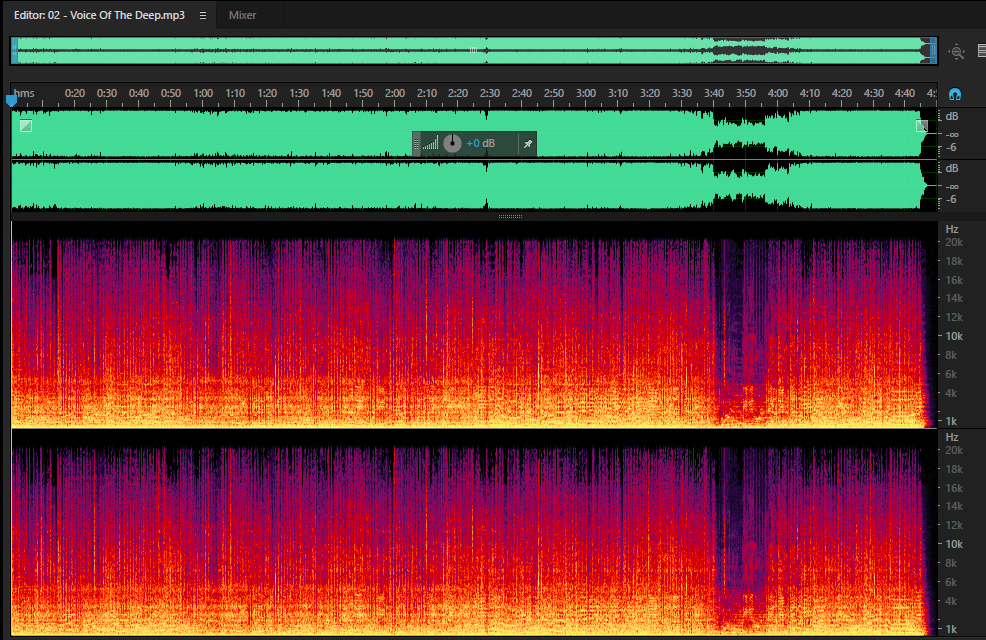This screenshot has width=986, height=640.
Task: Click the +0 dB gain value
Action: coord(480,143)
